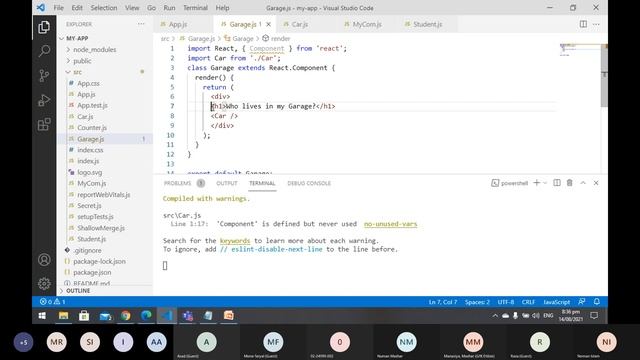Open Google Chrome from taskbar
Viewport: 640px width, 360px height.
(x=126, y=316)
